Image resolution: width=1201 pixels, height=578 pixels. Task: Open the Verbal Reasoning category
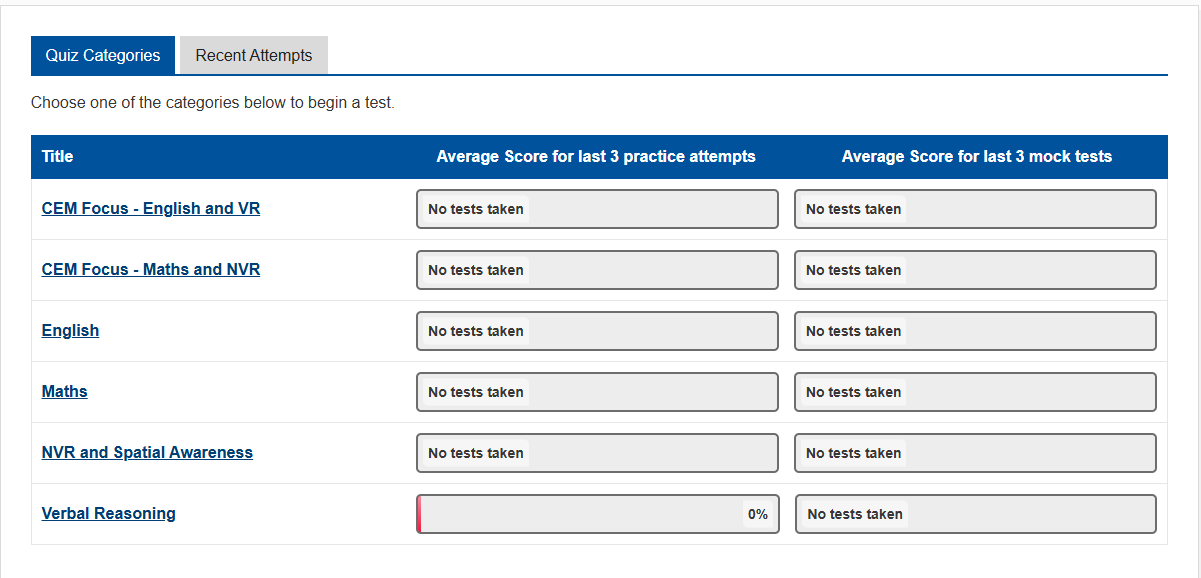point(109,514)
